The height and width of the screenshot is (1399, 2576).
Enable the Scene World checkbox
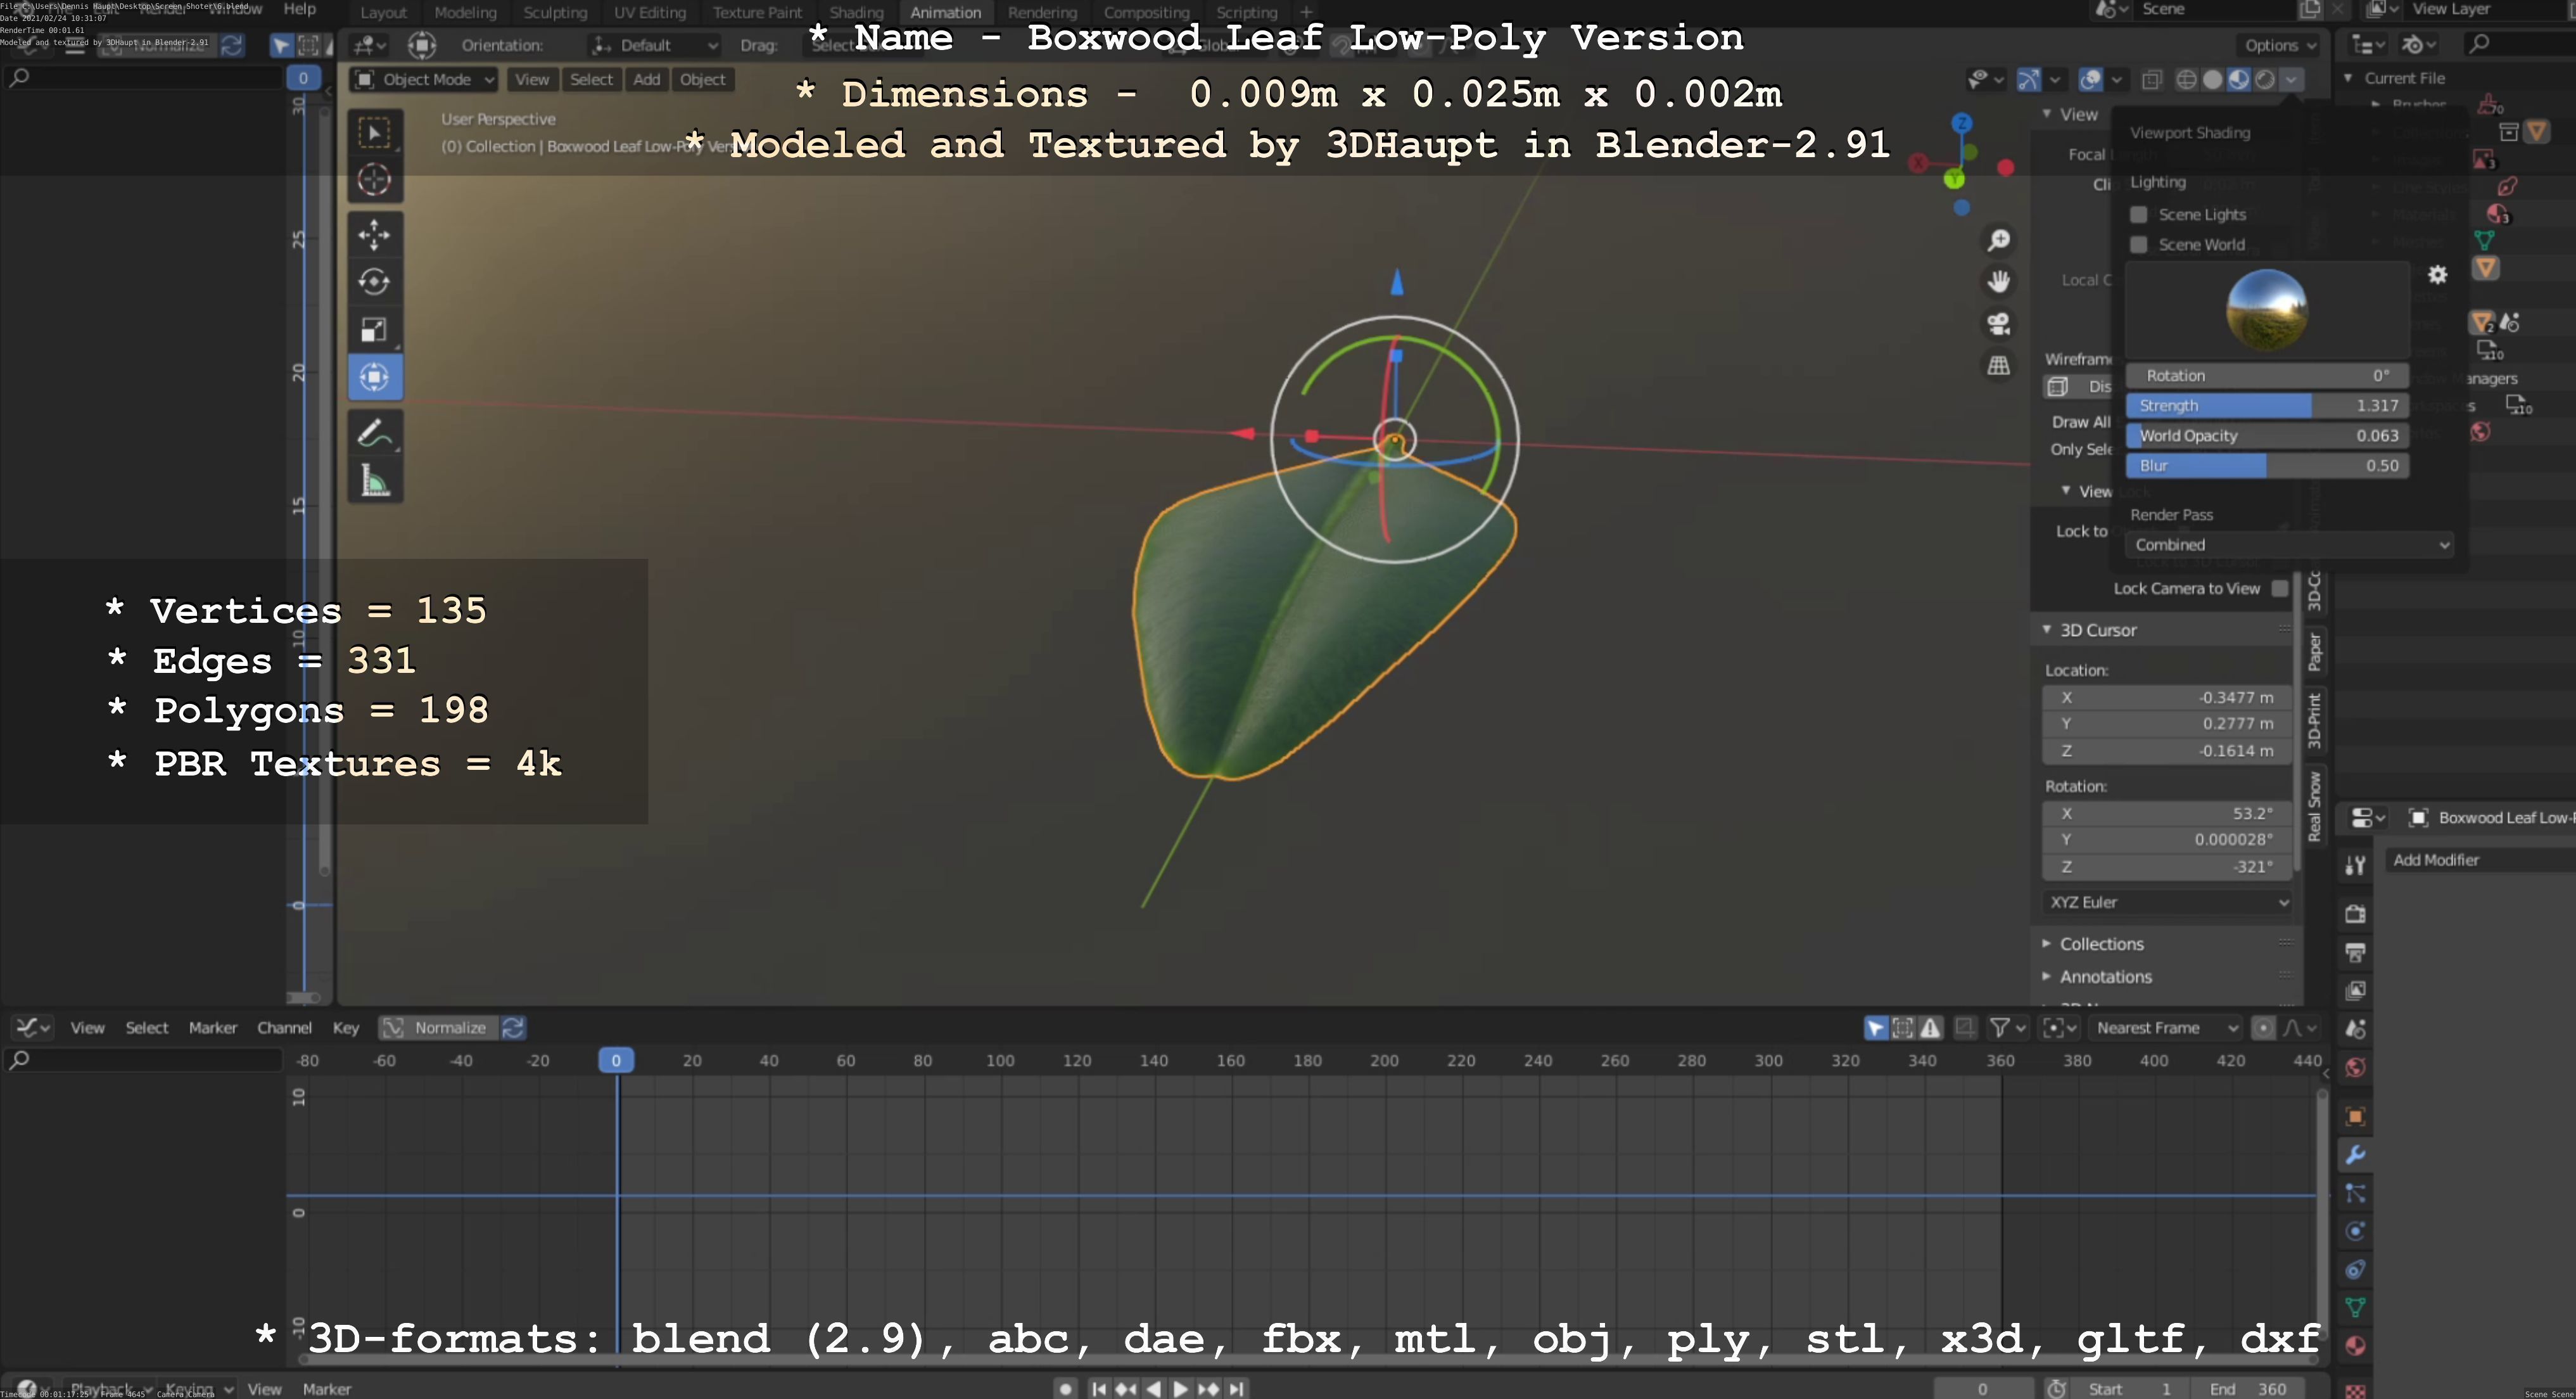pyautogui.click(x=2139, y=245)
